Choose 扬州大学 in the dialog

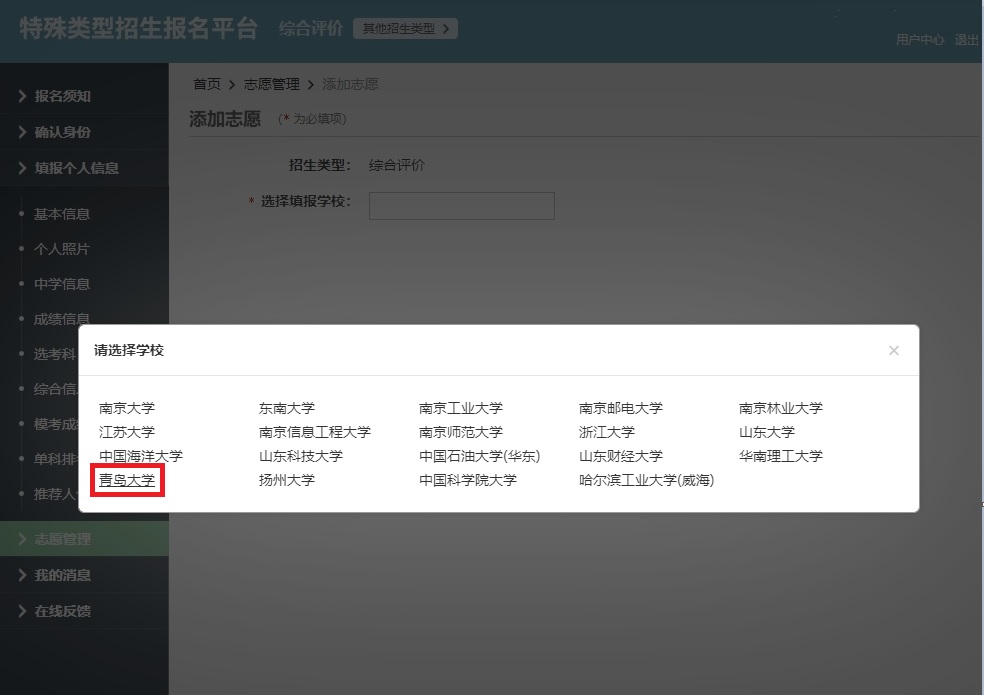[x=287, y=480]
